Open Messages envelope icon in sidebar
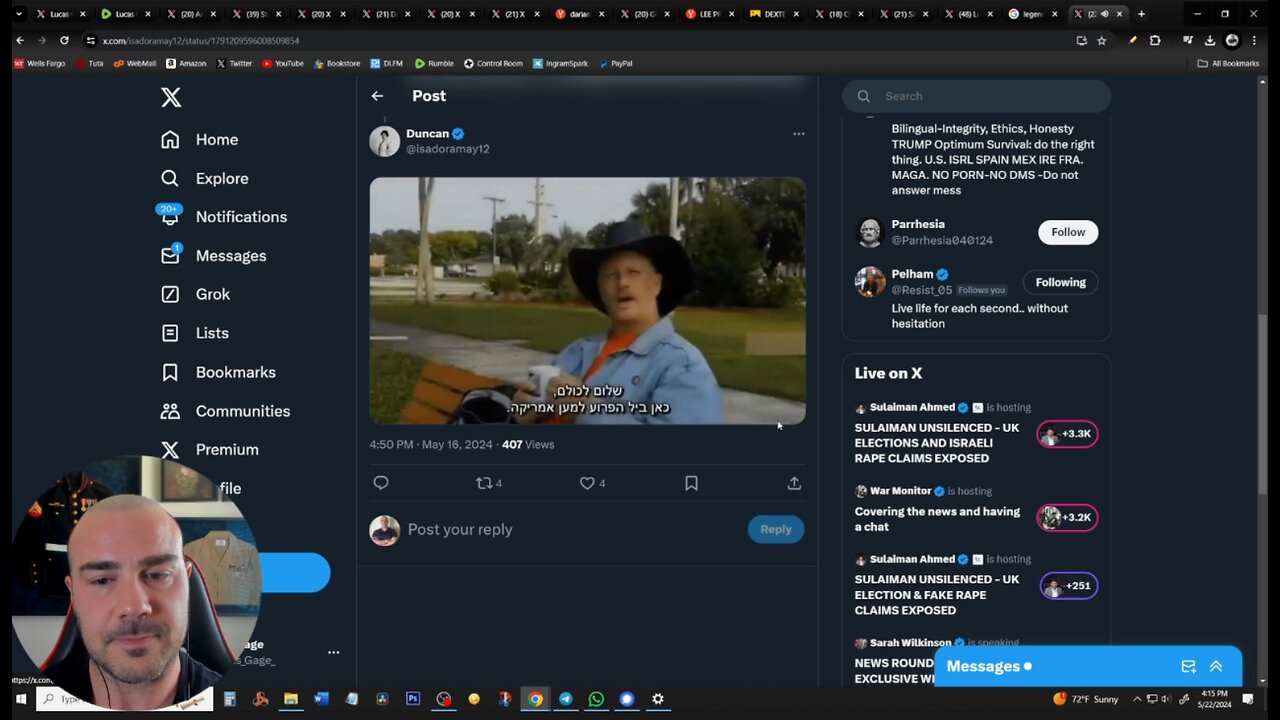This screenshot has width=1280, height=720. click(x=170, y=256)
